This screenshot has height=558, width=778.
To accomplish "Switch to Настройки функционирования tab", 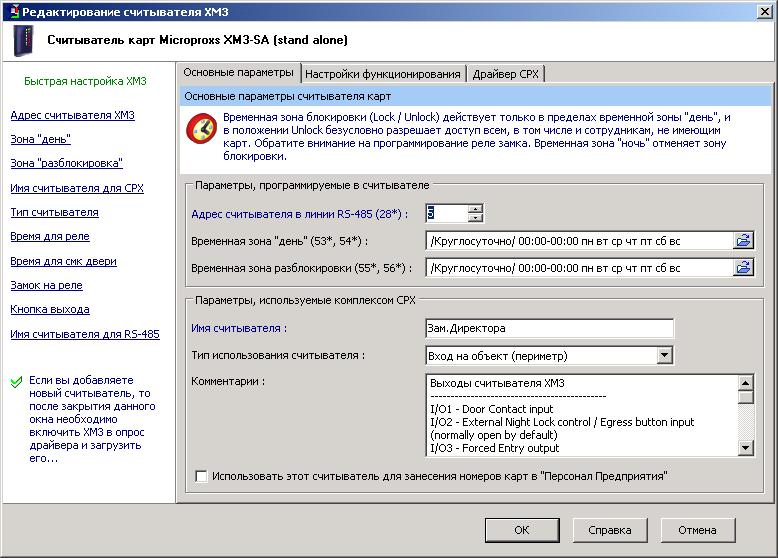I will click(x=383, y=74).
